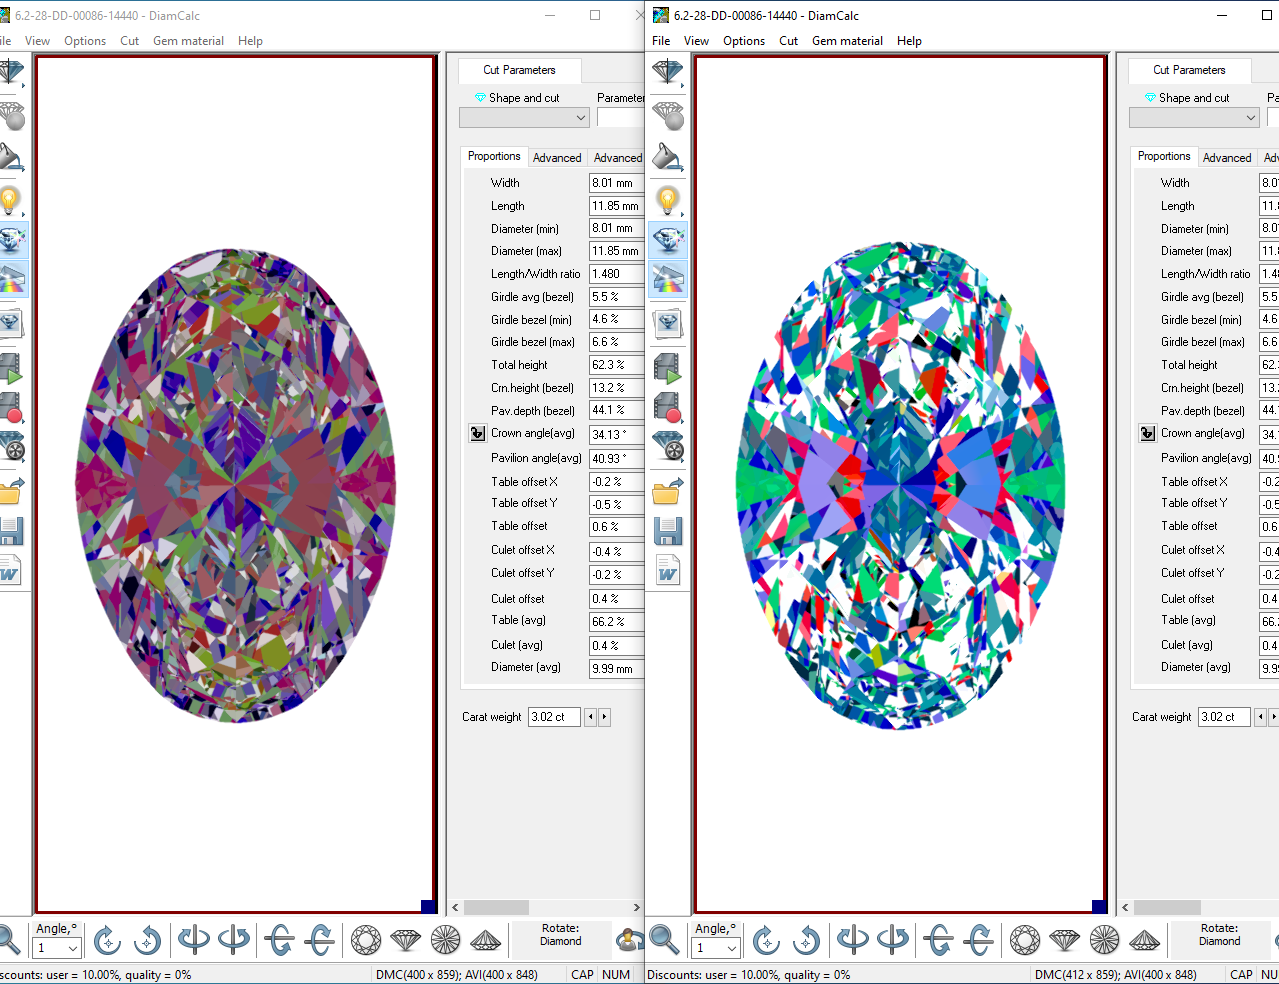The height and width of the screenshot is (984, 1279).
Task: Select Proportions tab in right window
Action: click(x=1164, y=156)
